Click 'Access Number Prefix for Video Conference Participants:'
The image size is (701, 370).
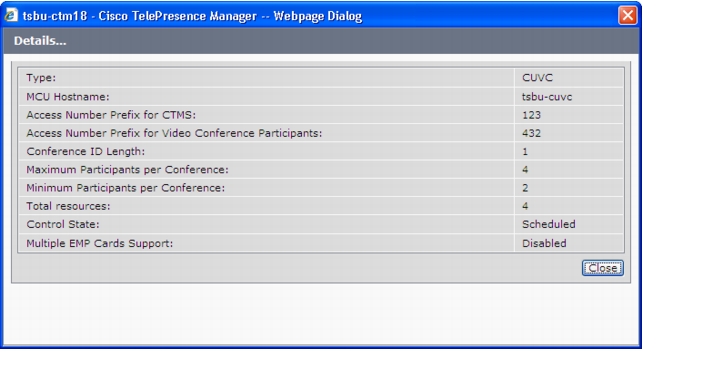tap(174, 133)
